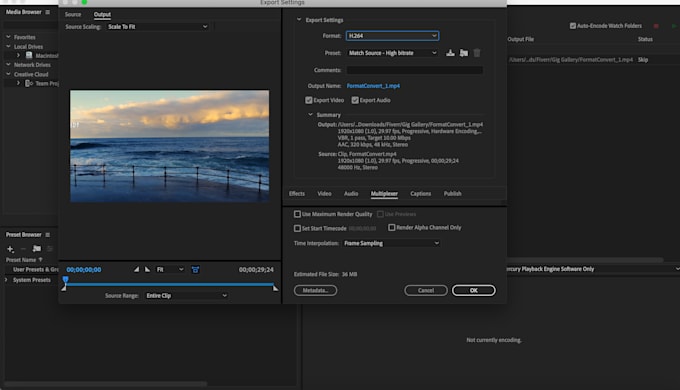Image resolution: width=680 pixels, height=390 pixels.
Task: Switch to the Source tab
Action: (x=73, y=14)
